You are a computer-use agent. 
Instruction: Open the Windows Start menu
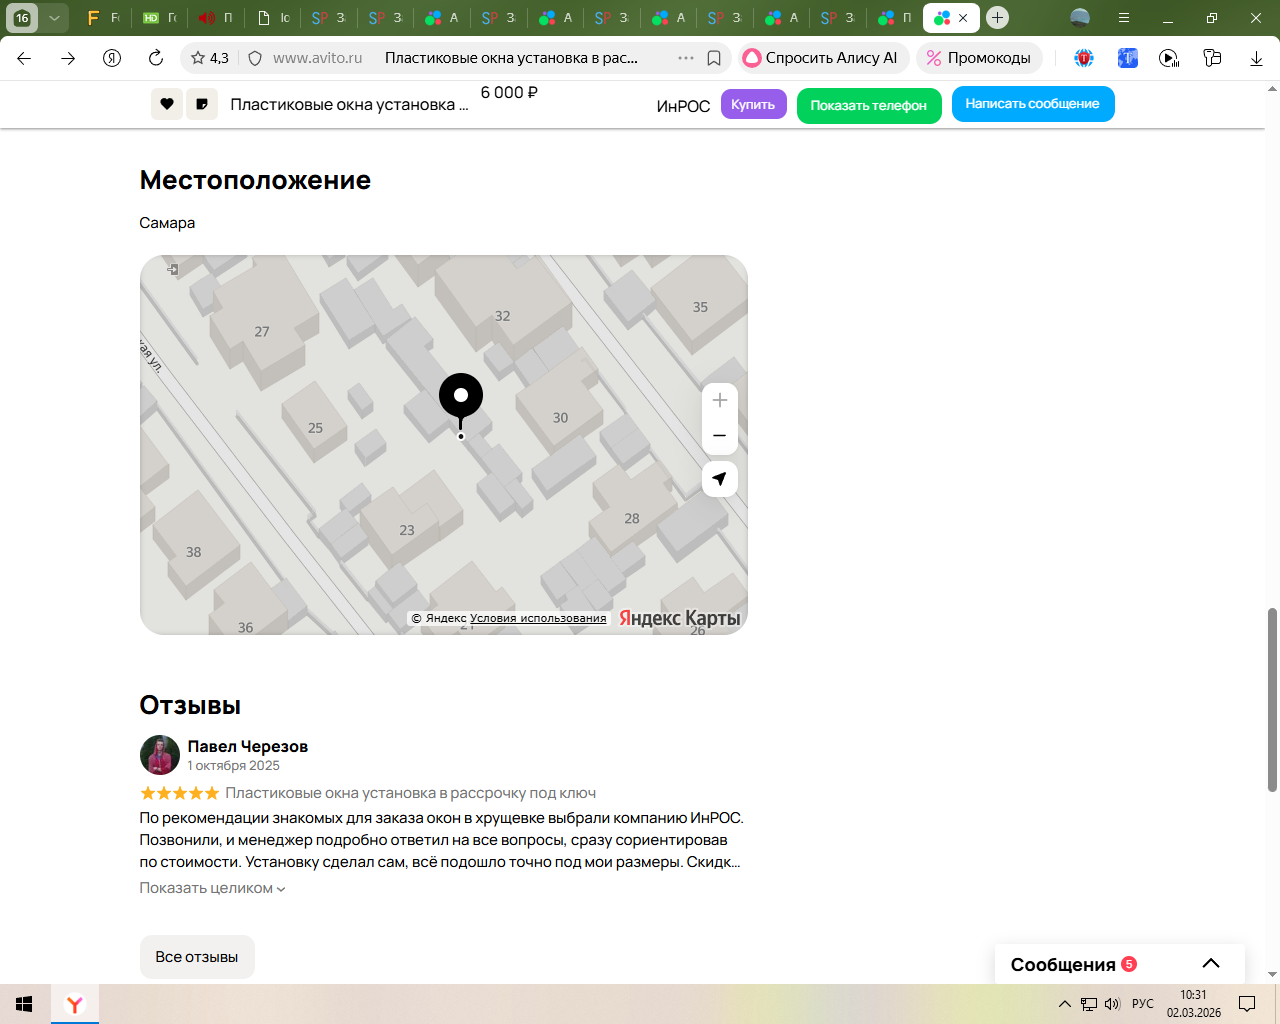point(24,1004)
